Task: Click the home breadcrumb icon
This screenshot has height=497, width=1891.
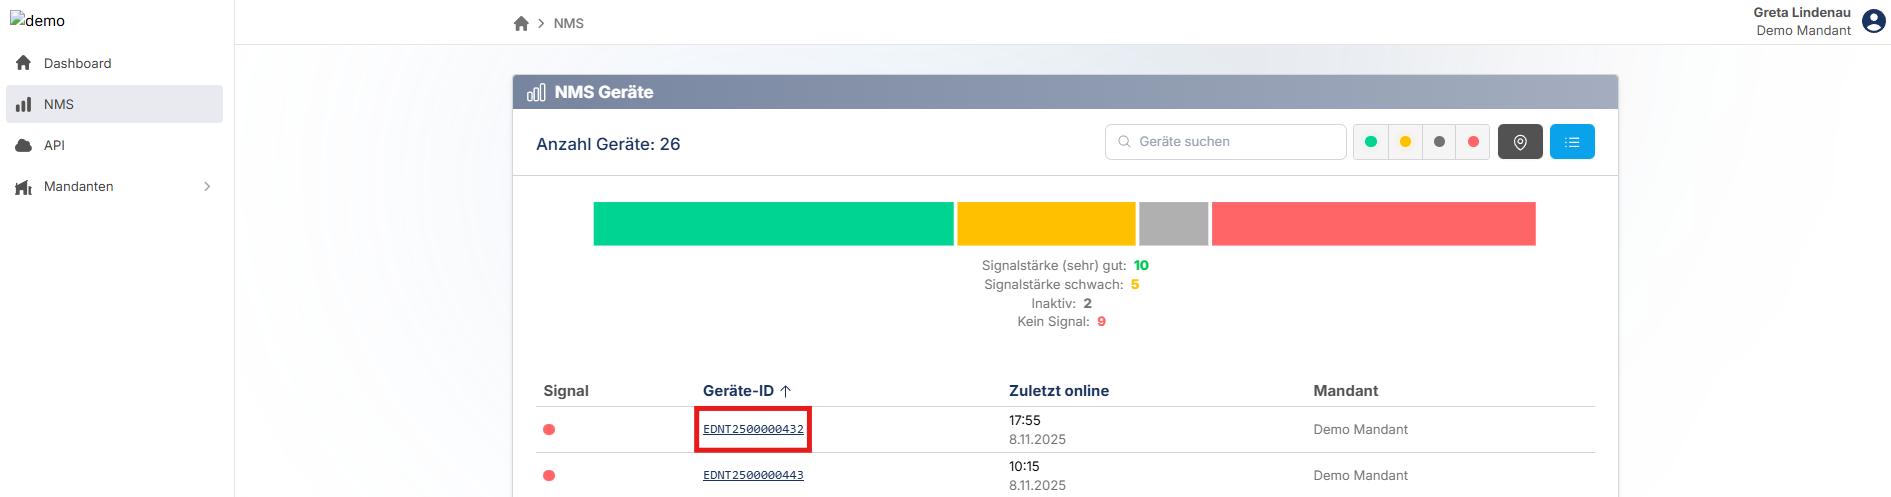Action: point(521,23)
